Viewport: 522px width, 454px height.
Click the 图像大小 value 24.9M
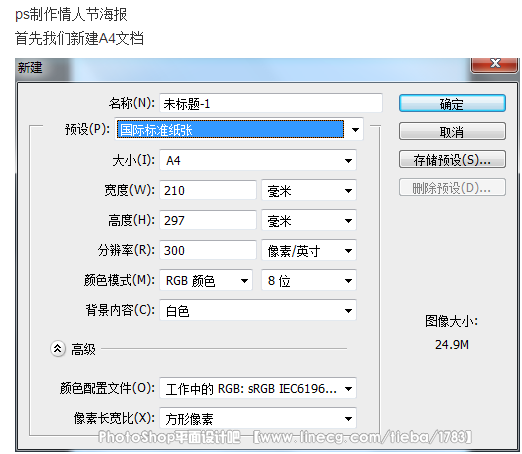point(452,344)
